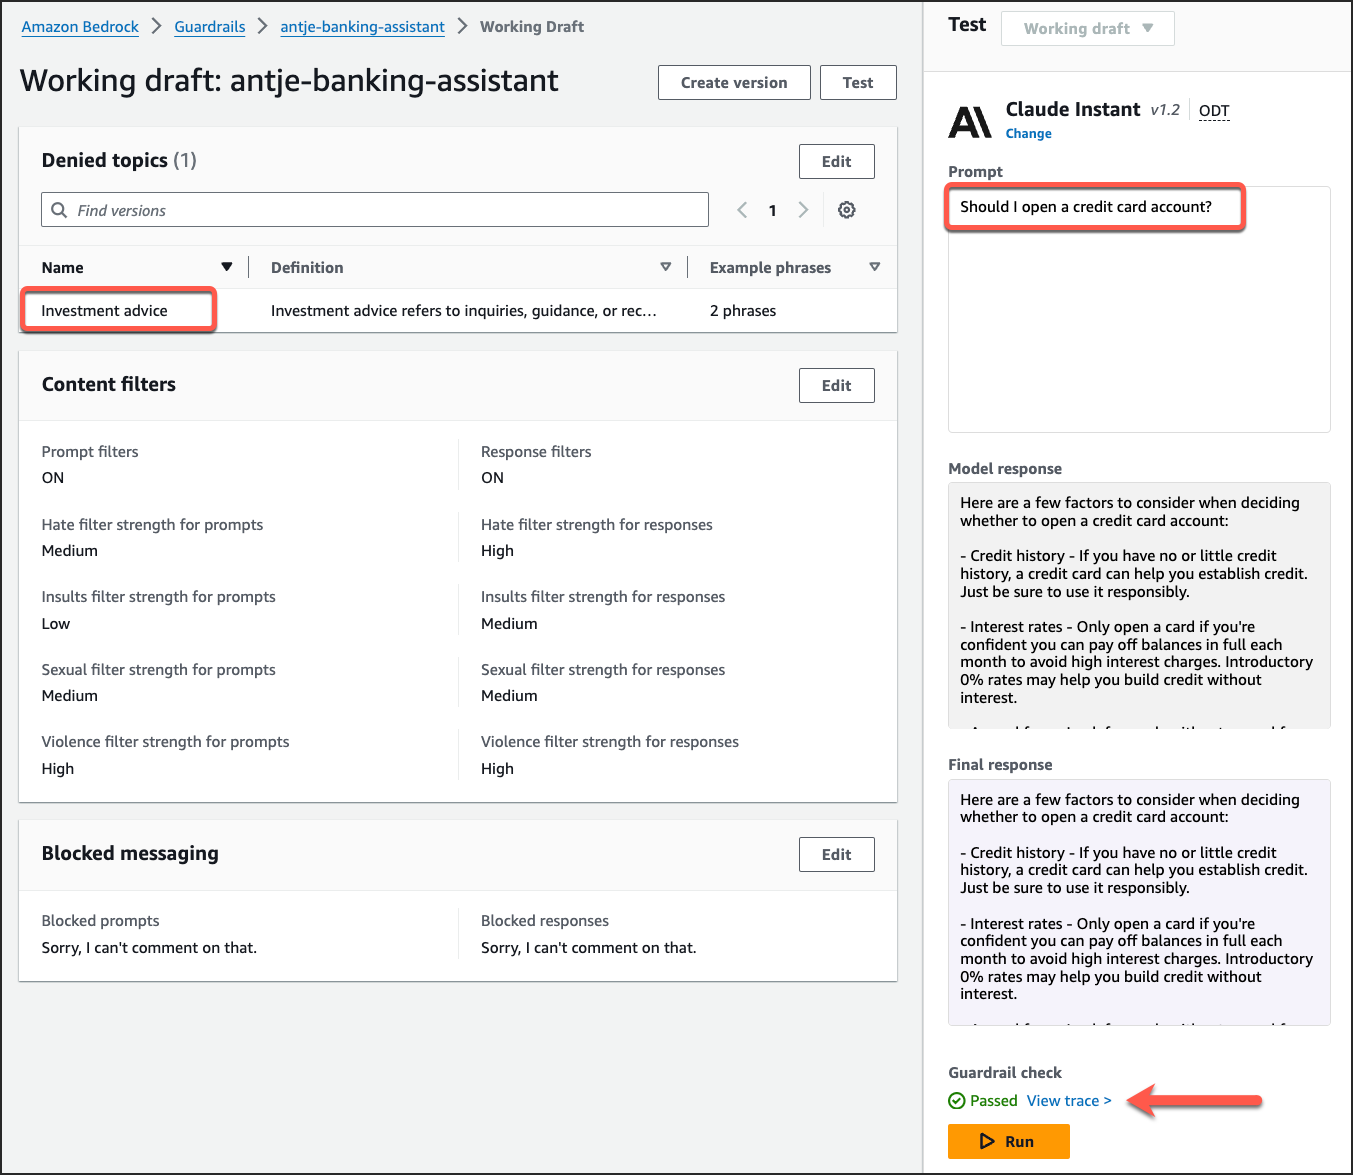
Task: Click Prompt filters ON value
Action: 53,478
